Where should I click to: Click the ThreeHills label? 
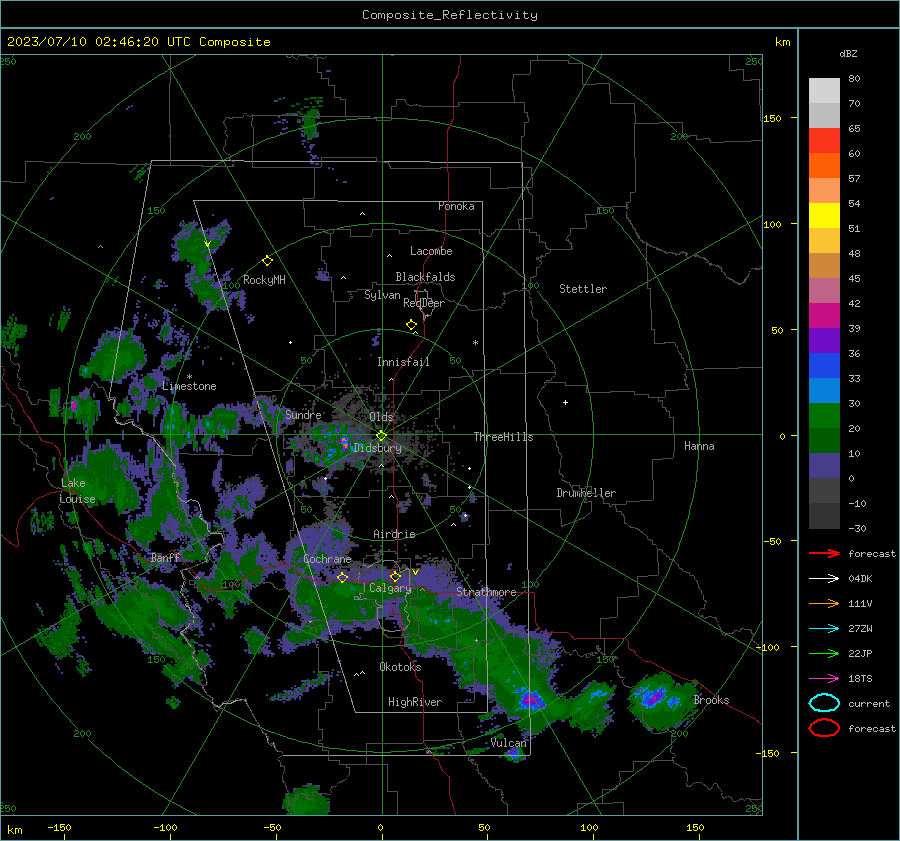[x=503, y=437]
